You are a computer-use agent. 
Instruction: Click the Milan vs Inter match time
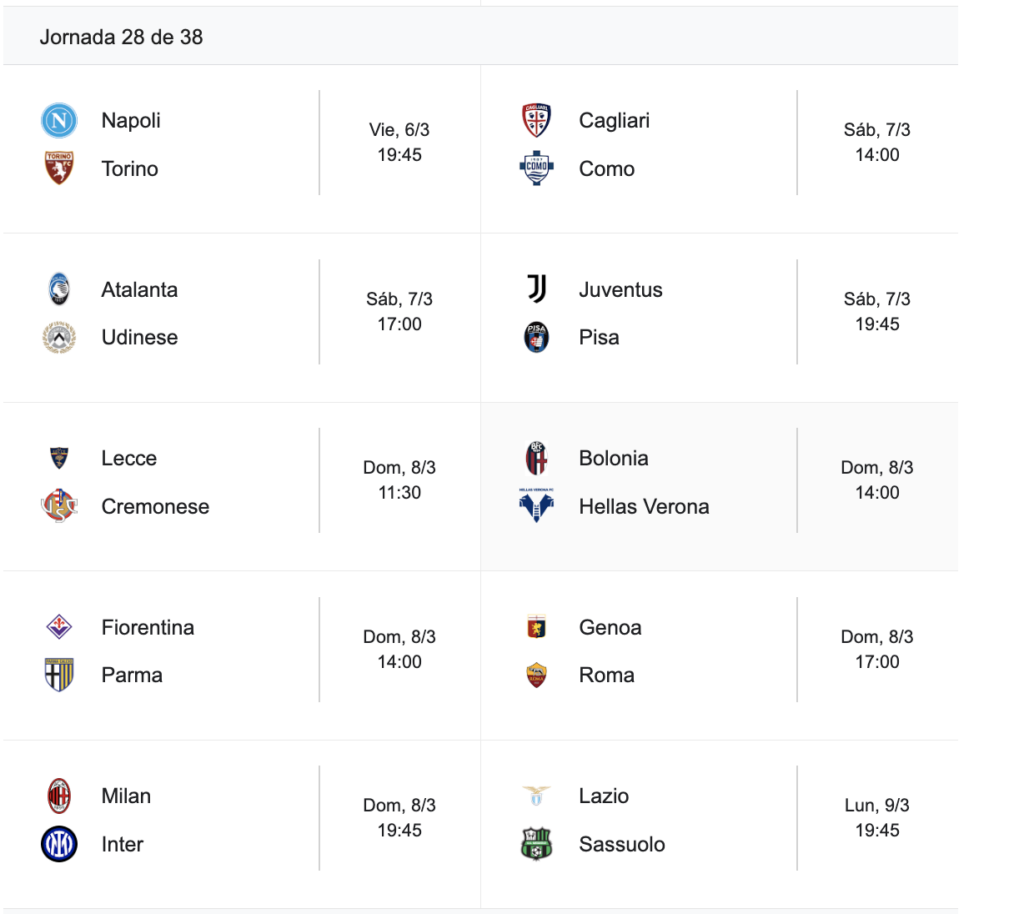399,831
